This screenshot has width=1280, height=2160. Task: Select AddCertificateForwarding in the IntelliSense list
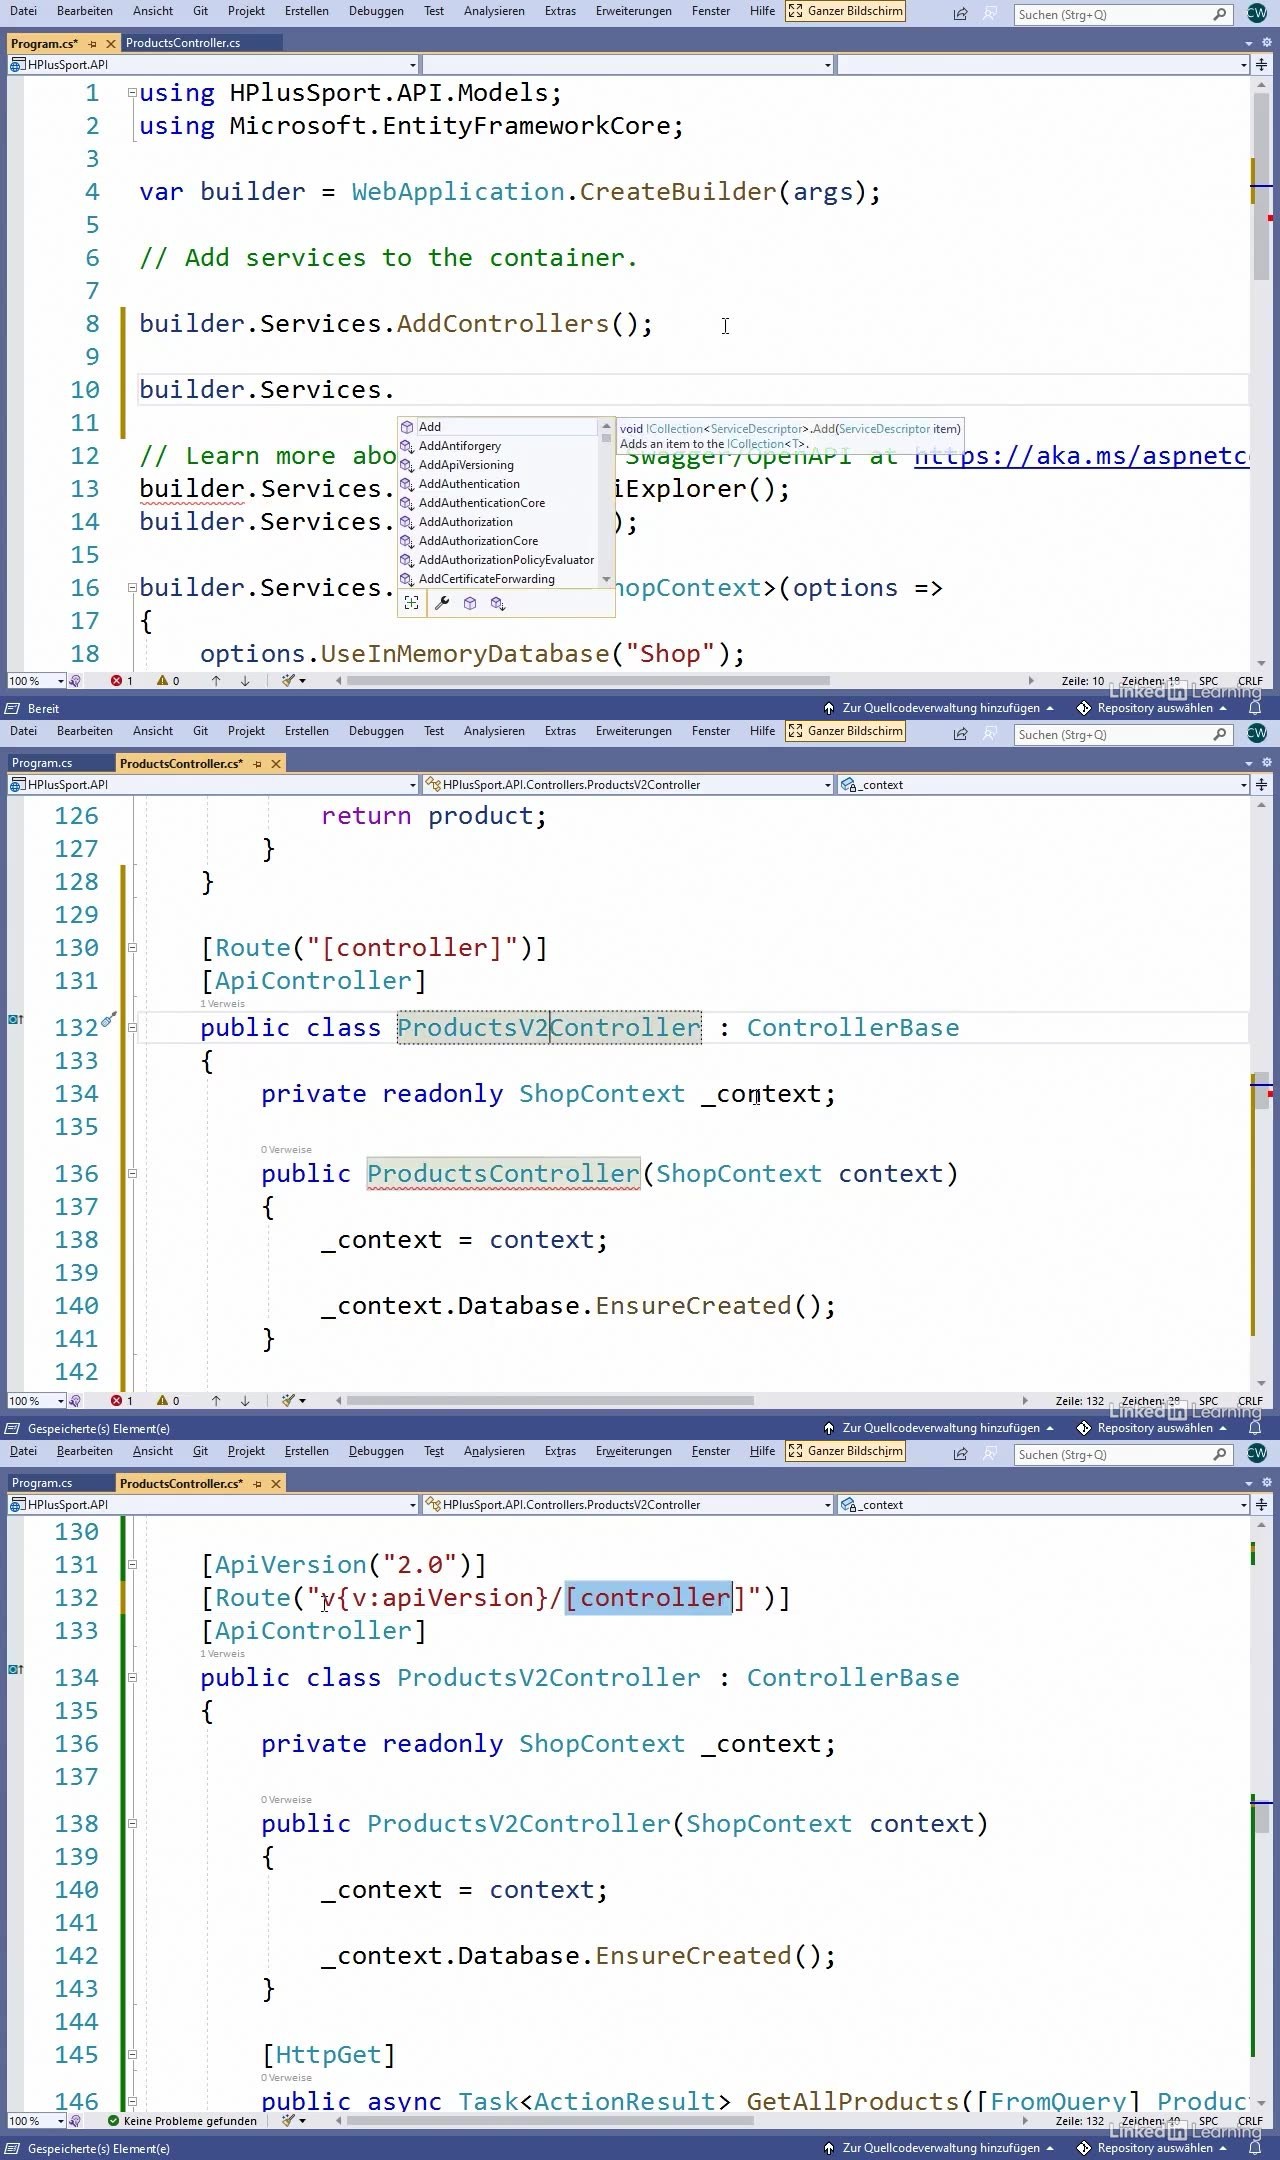(486, 579)
